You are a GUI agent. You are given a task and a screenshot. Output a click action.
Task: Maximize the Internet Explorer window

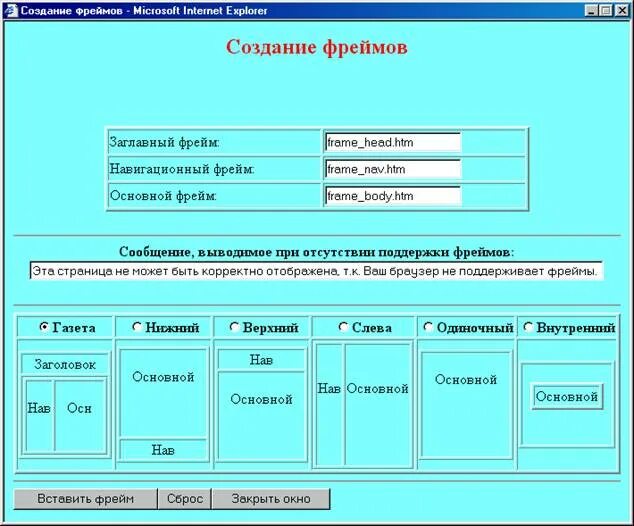[606, 11]
